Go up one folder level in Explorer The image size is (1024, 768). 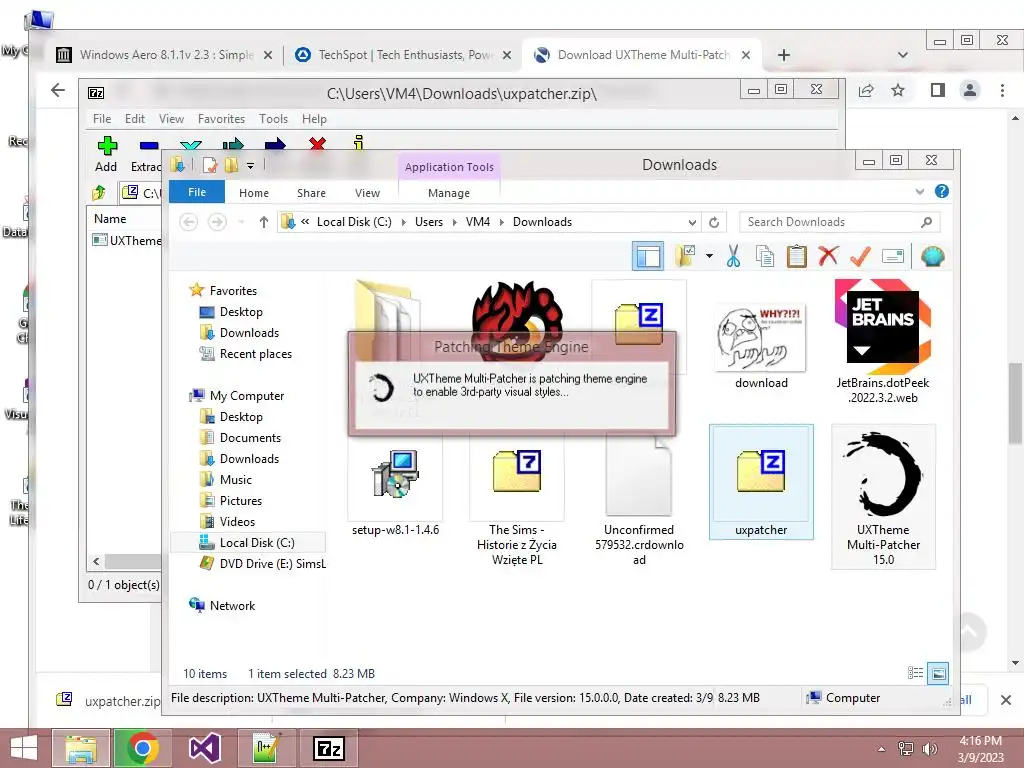(x=263, y=222)
